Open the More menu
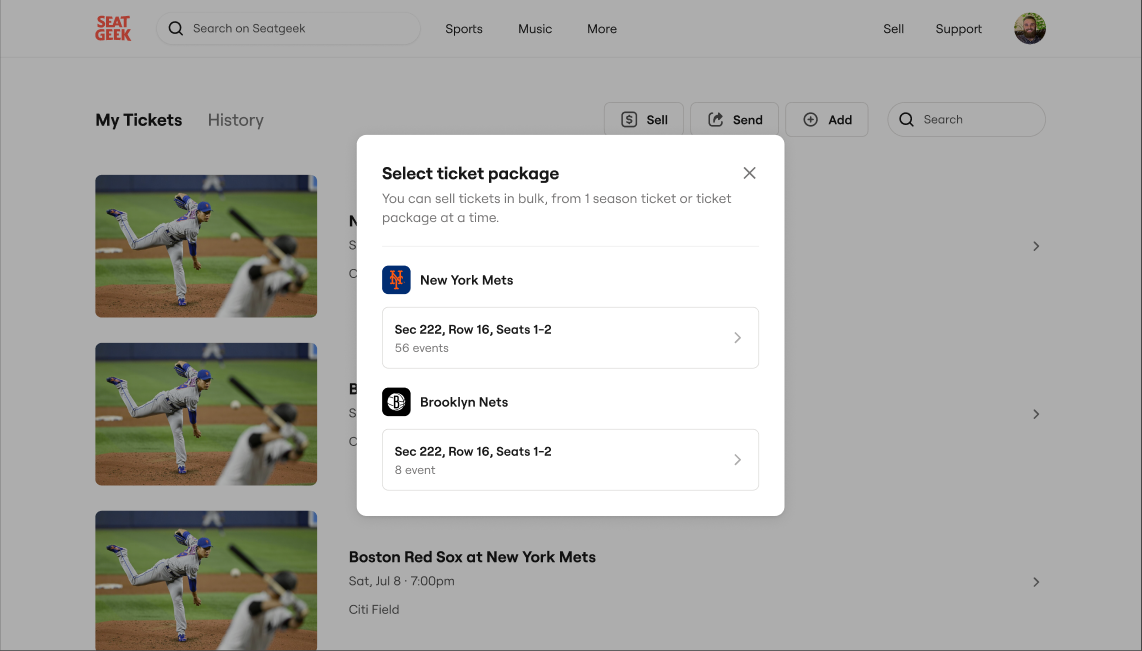The image size is (1142, 651). [602, 28]
